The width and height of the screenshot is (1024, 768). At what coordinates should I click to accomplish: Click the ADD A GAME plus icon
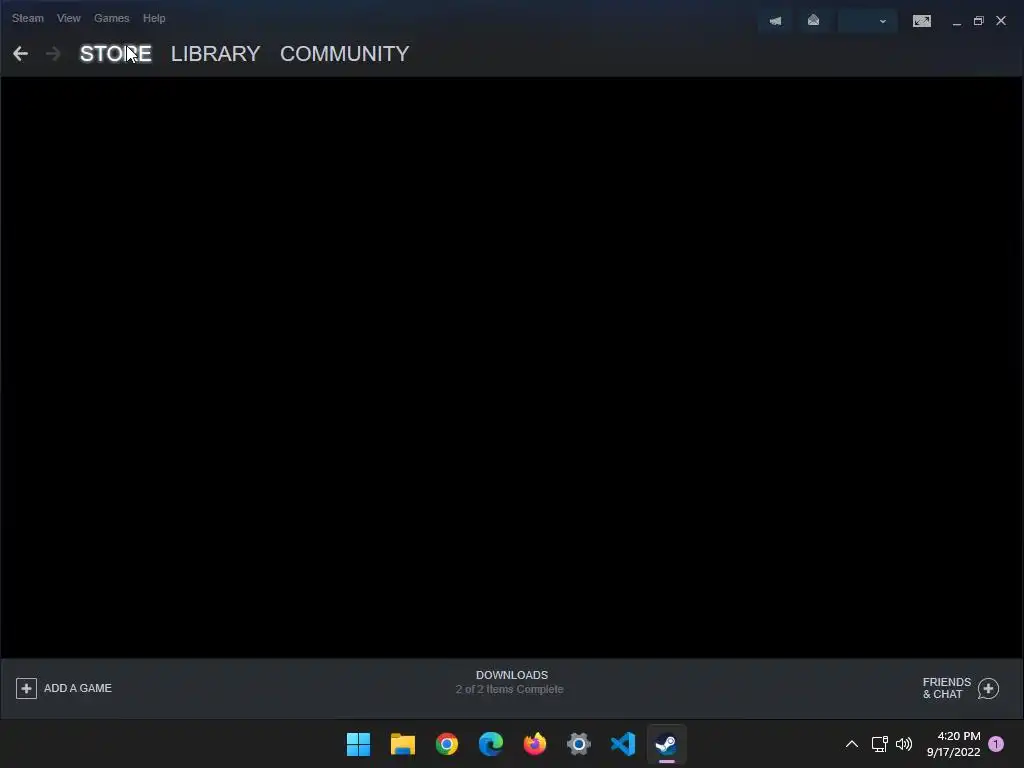click(x=26, y=688)
